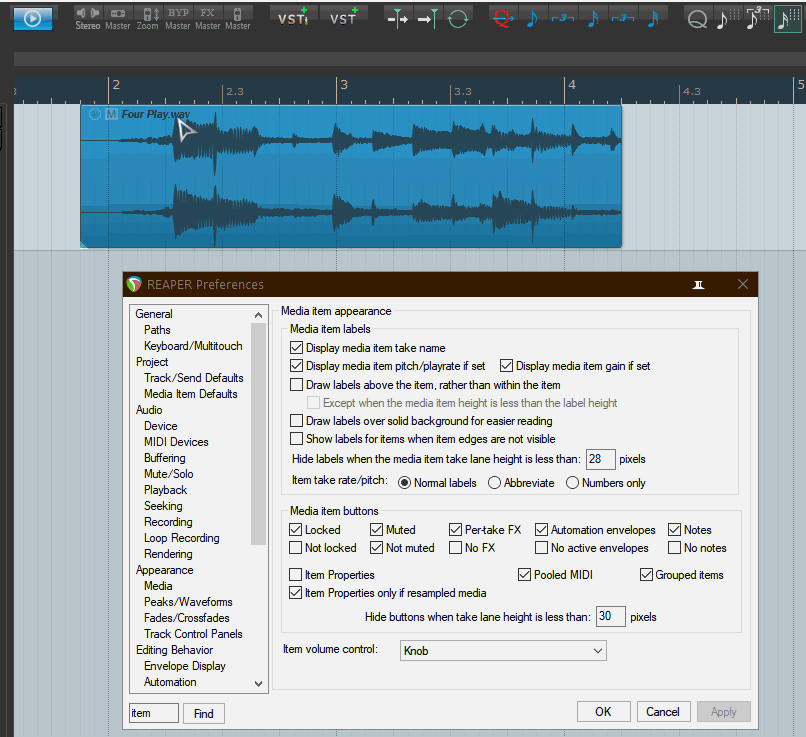Enable Draw labels above the item option
Viewport: 806px width, 737px height.
point(296,385)
